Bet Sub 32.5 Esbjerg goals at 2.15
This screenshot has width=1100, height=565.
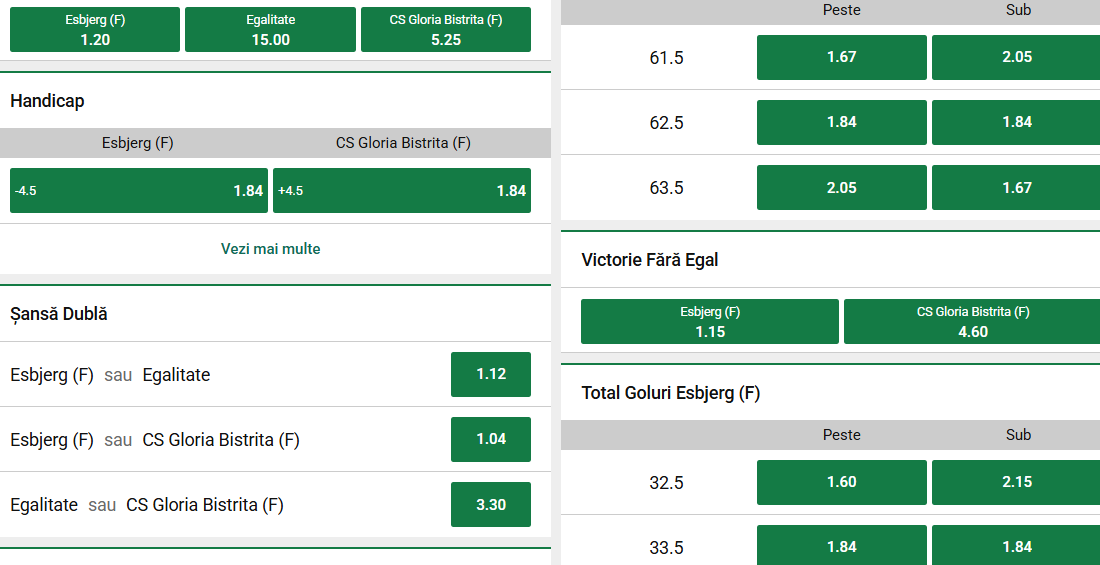[x=1016, y=482]
